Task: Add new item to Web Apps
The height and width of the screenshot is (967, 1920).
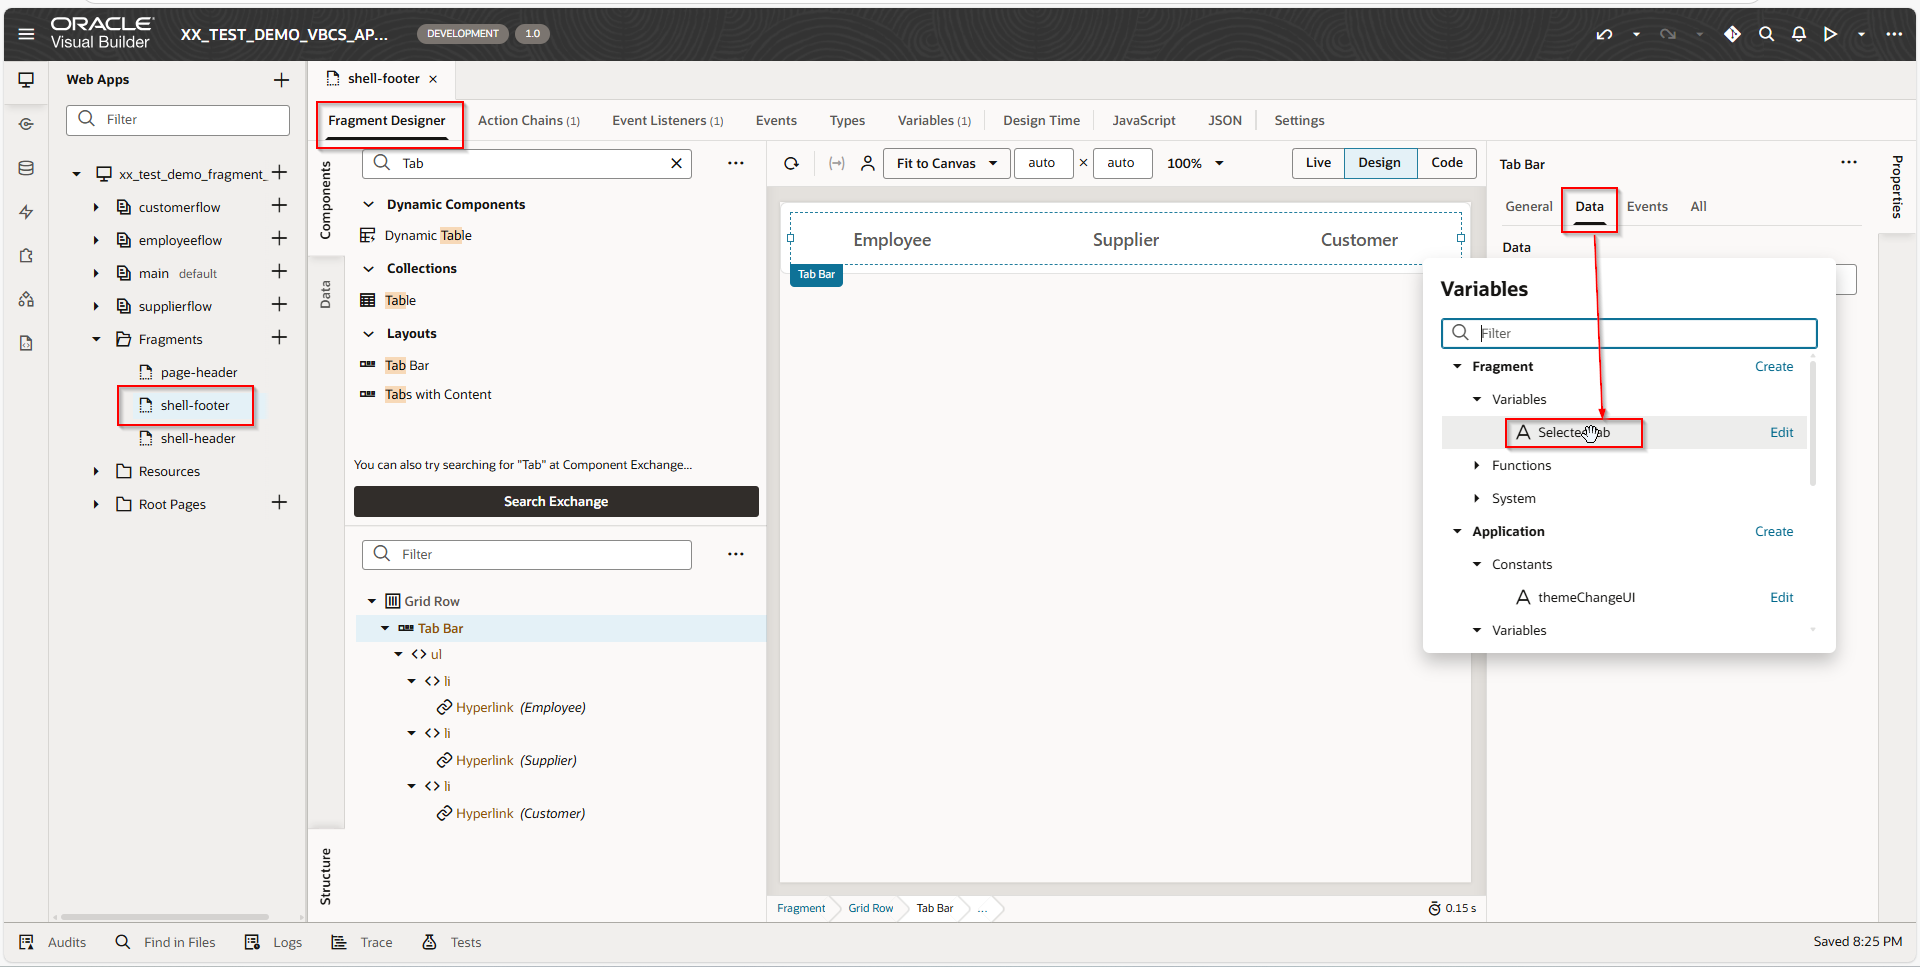Action: click(281, 80)
